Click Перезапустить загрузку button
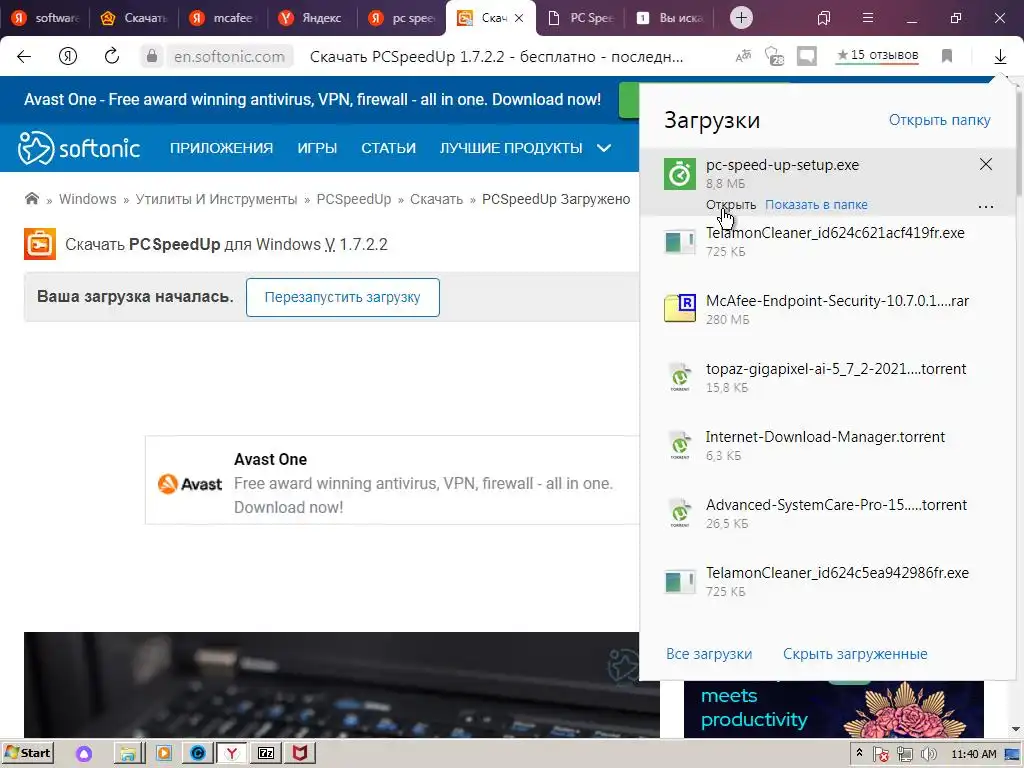 point(343,297)
